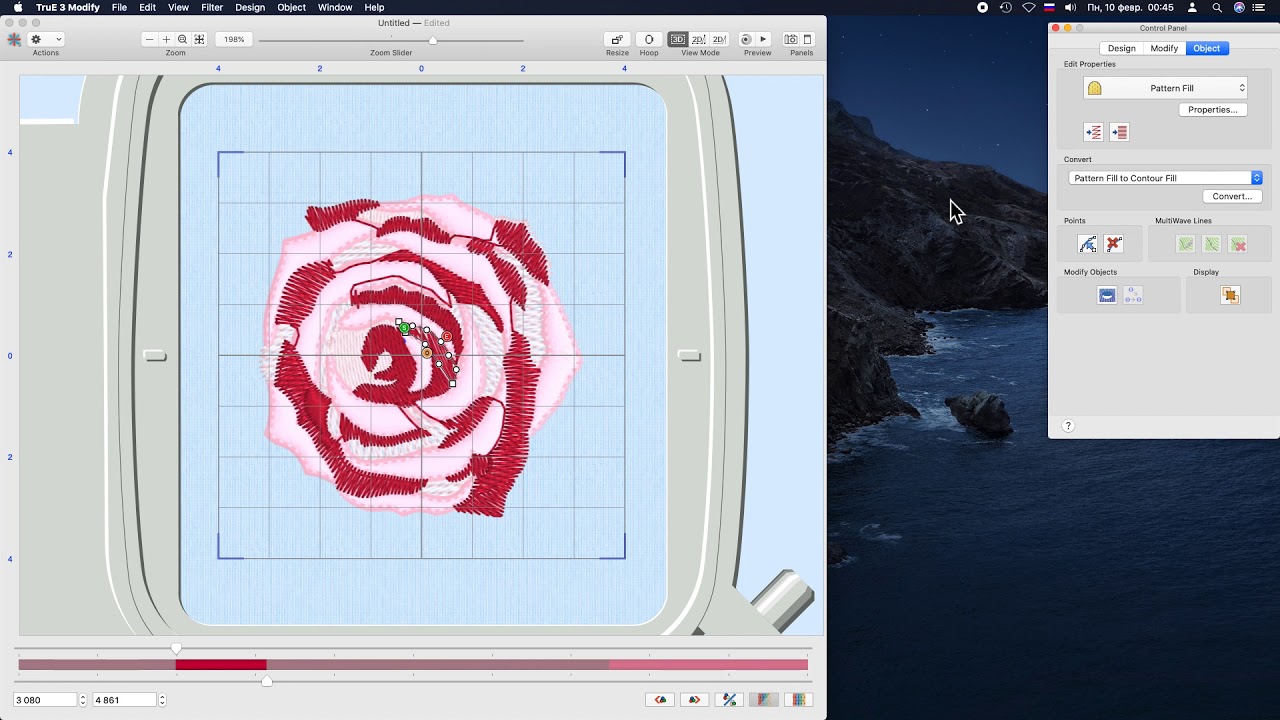Image resolution: width=1280 pixels, height=720 pixels.
Task: Click the previous color block icon
Action: click(659, 700)
